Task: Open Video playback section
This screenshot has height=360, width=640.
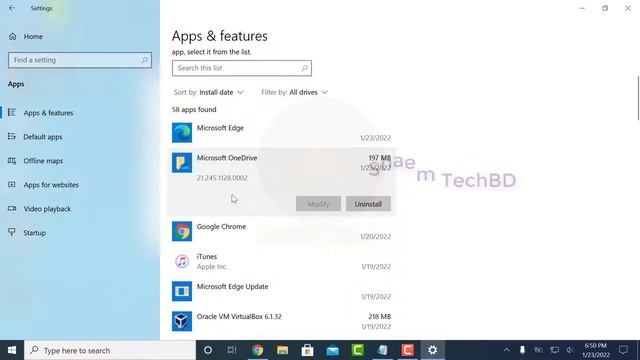Action: tap(47, 209)
